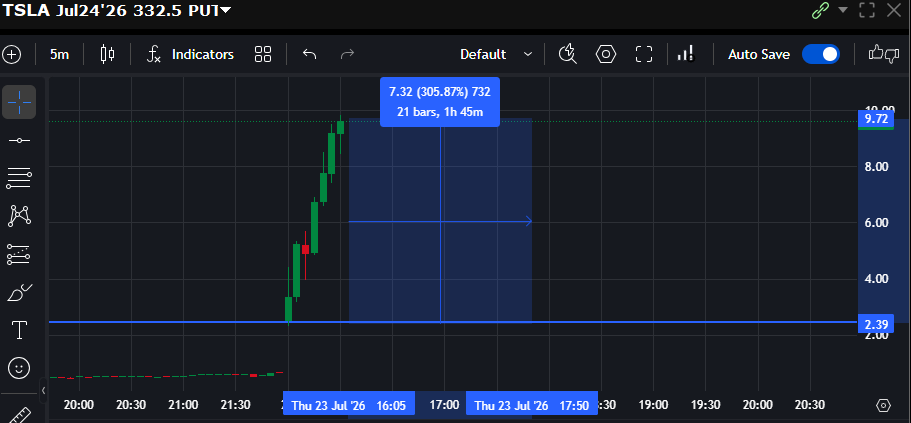
Task: Toggle the Auto Save switch
Action: pos(820,55)
